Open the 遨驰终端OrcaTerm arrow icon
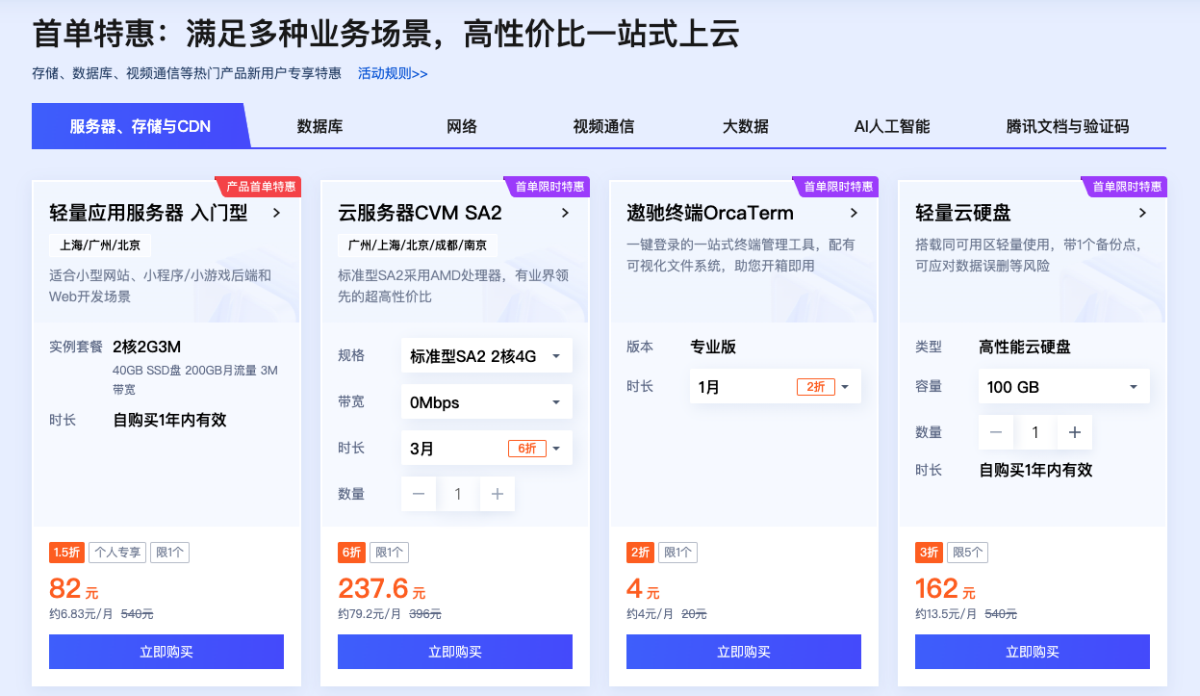 [x=854, y=212]
